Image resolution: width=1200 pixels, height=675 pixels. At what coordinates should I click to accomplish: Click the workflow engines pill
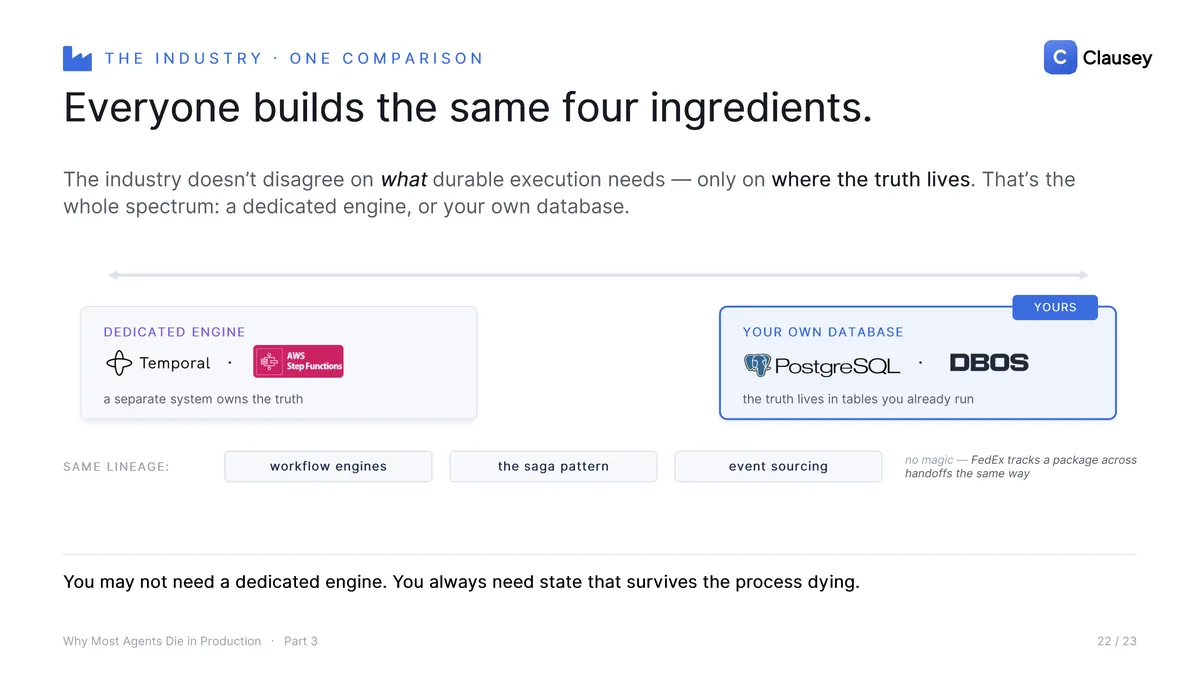(328, 466)
